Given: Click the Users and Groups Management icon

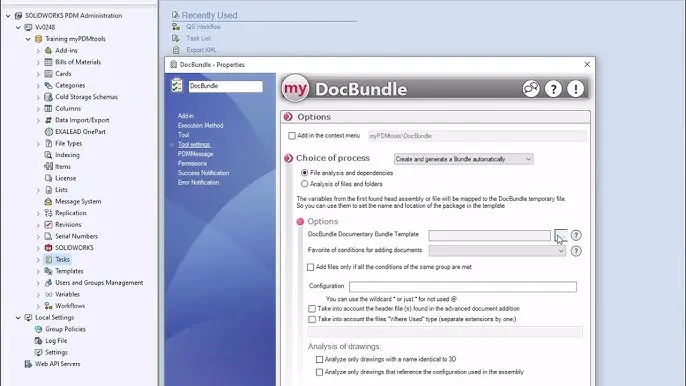Looking at the screenshot, I should coord(49,283).
